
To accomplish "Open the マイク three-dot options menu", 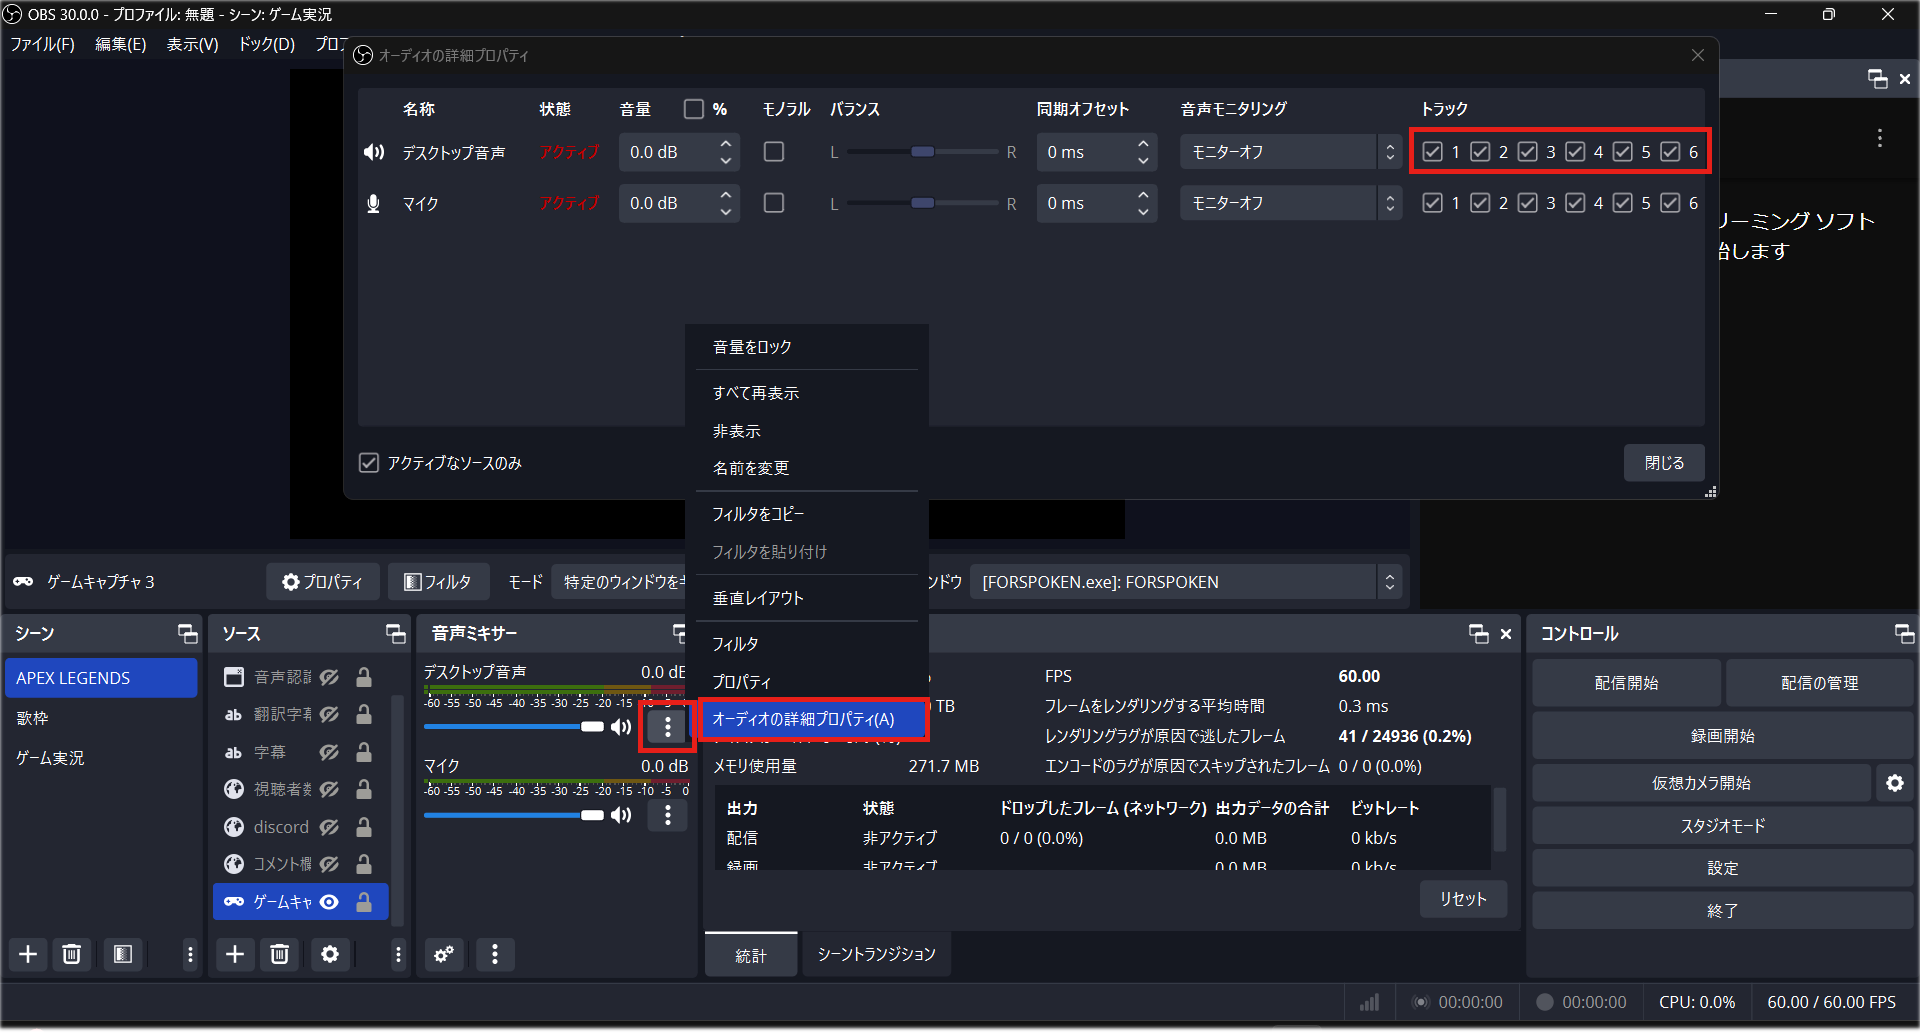I will (667, 815).
